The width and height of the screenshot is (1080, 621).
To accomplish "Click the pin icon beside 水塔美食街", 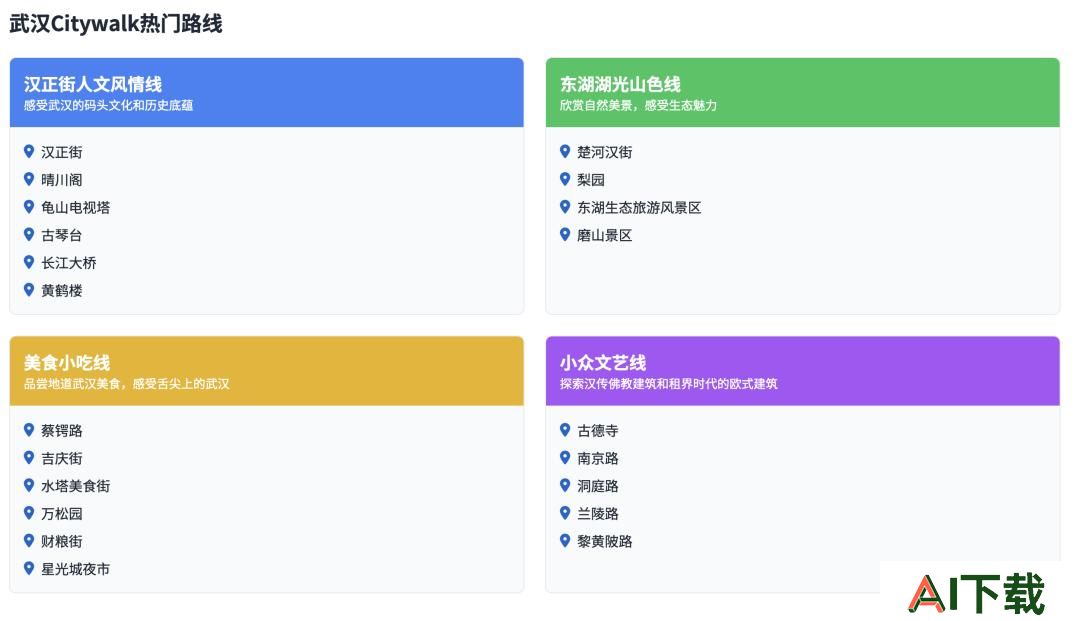I will tap(29, 485).
